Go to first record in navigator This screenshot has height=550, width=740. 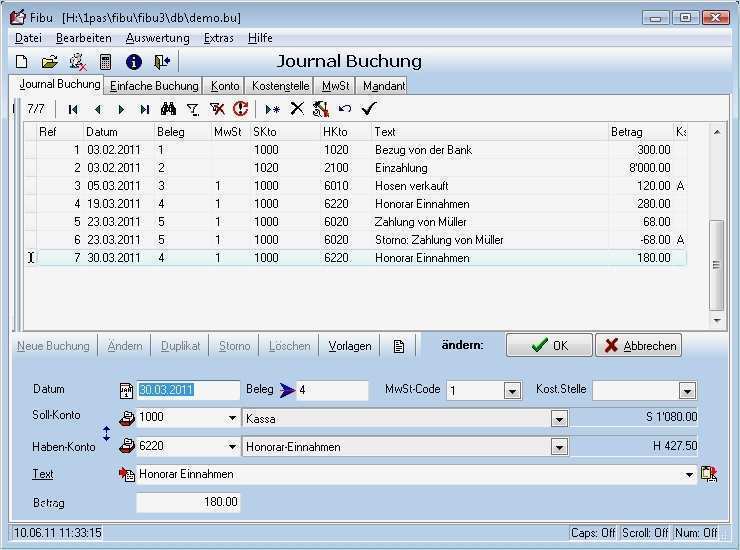point(73,110)
